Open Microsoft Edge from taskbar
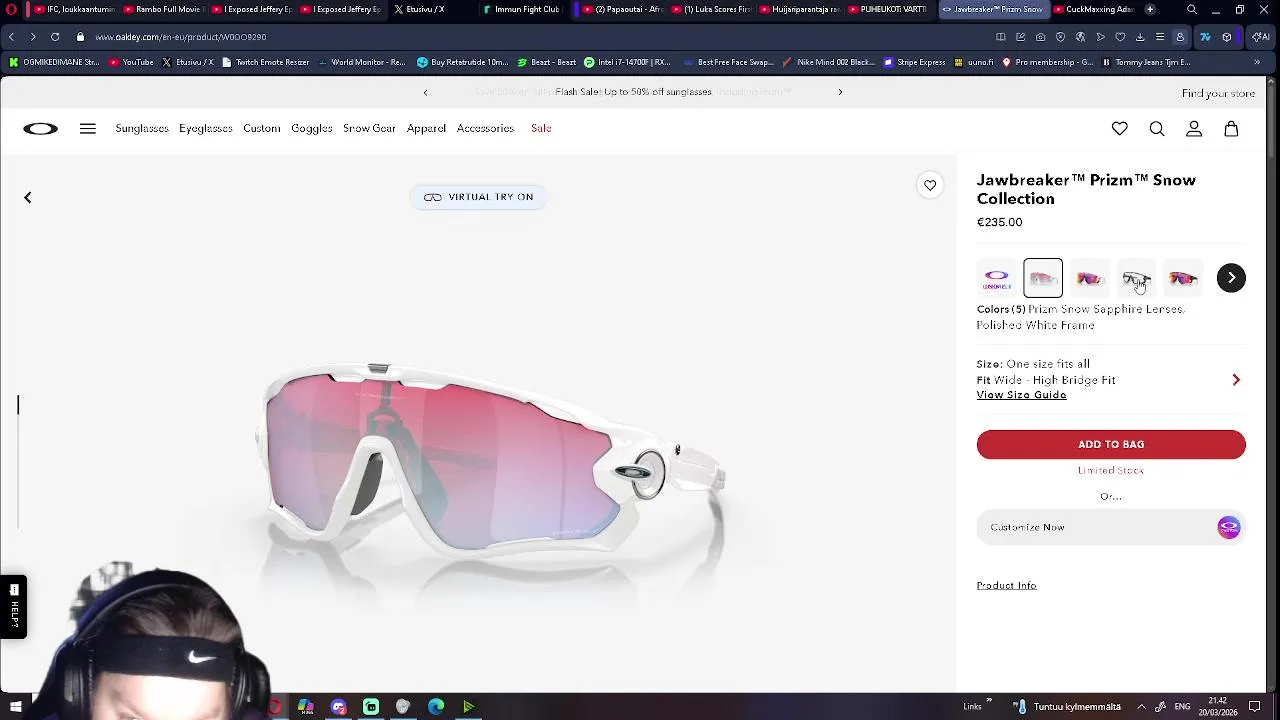 click(x=436, y=707)
